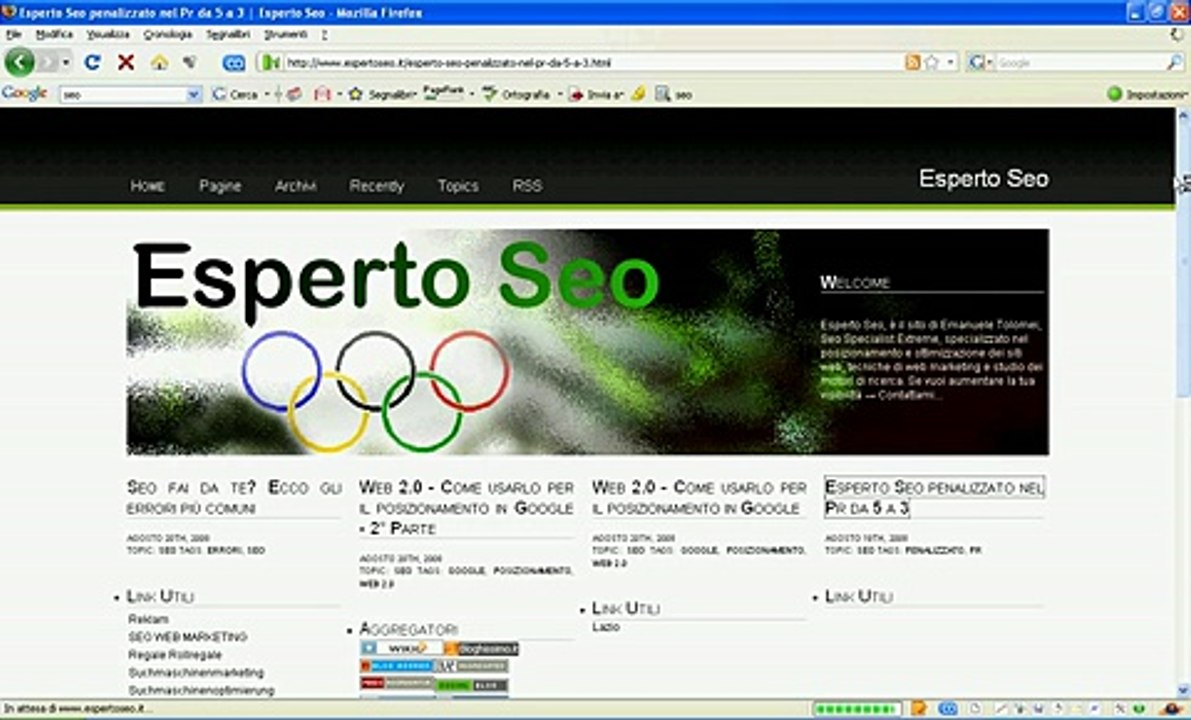The height and width of the screenshot is (720, 1191).
Task: Expand the Google toolbar search box dropdown
Action: [194, 94]
